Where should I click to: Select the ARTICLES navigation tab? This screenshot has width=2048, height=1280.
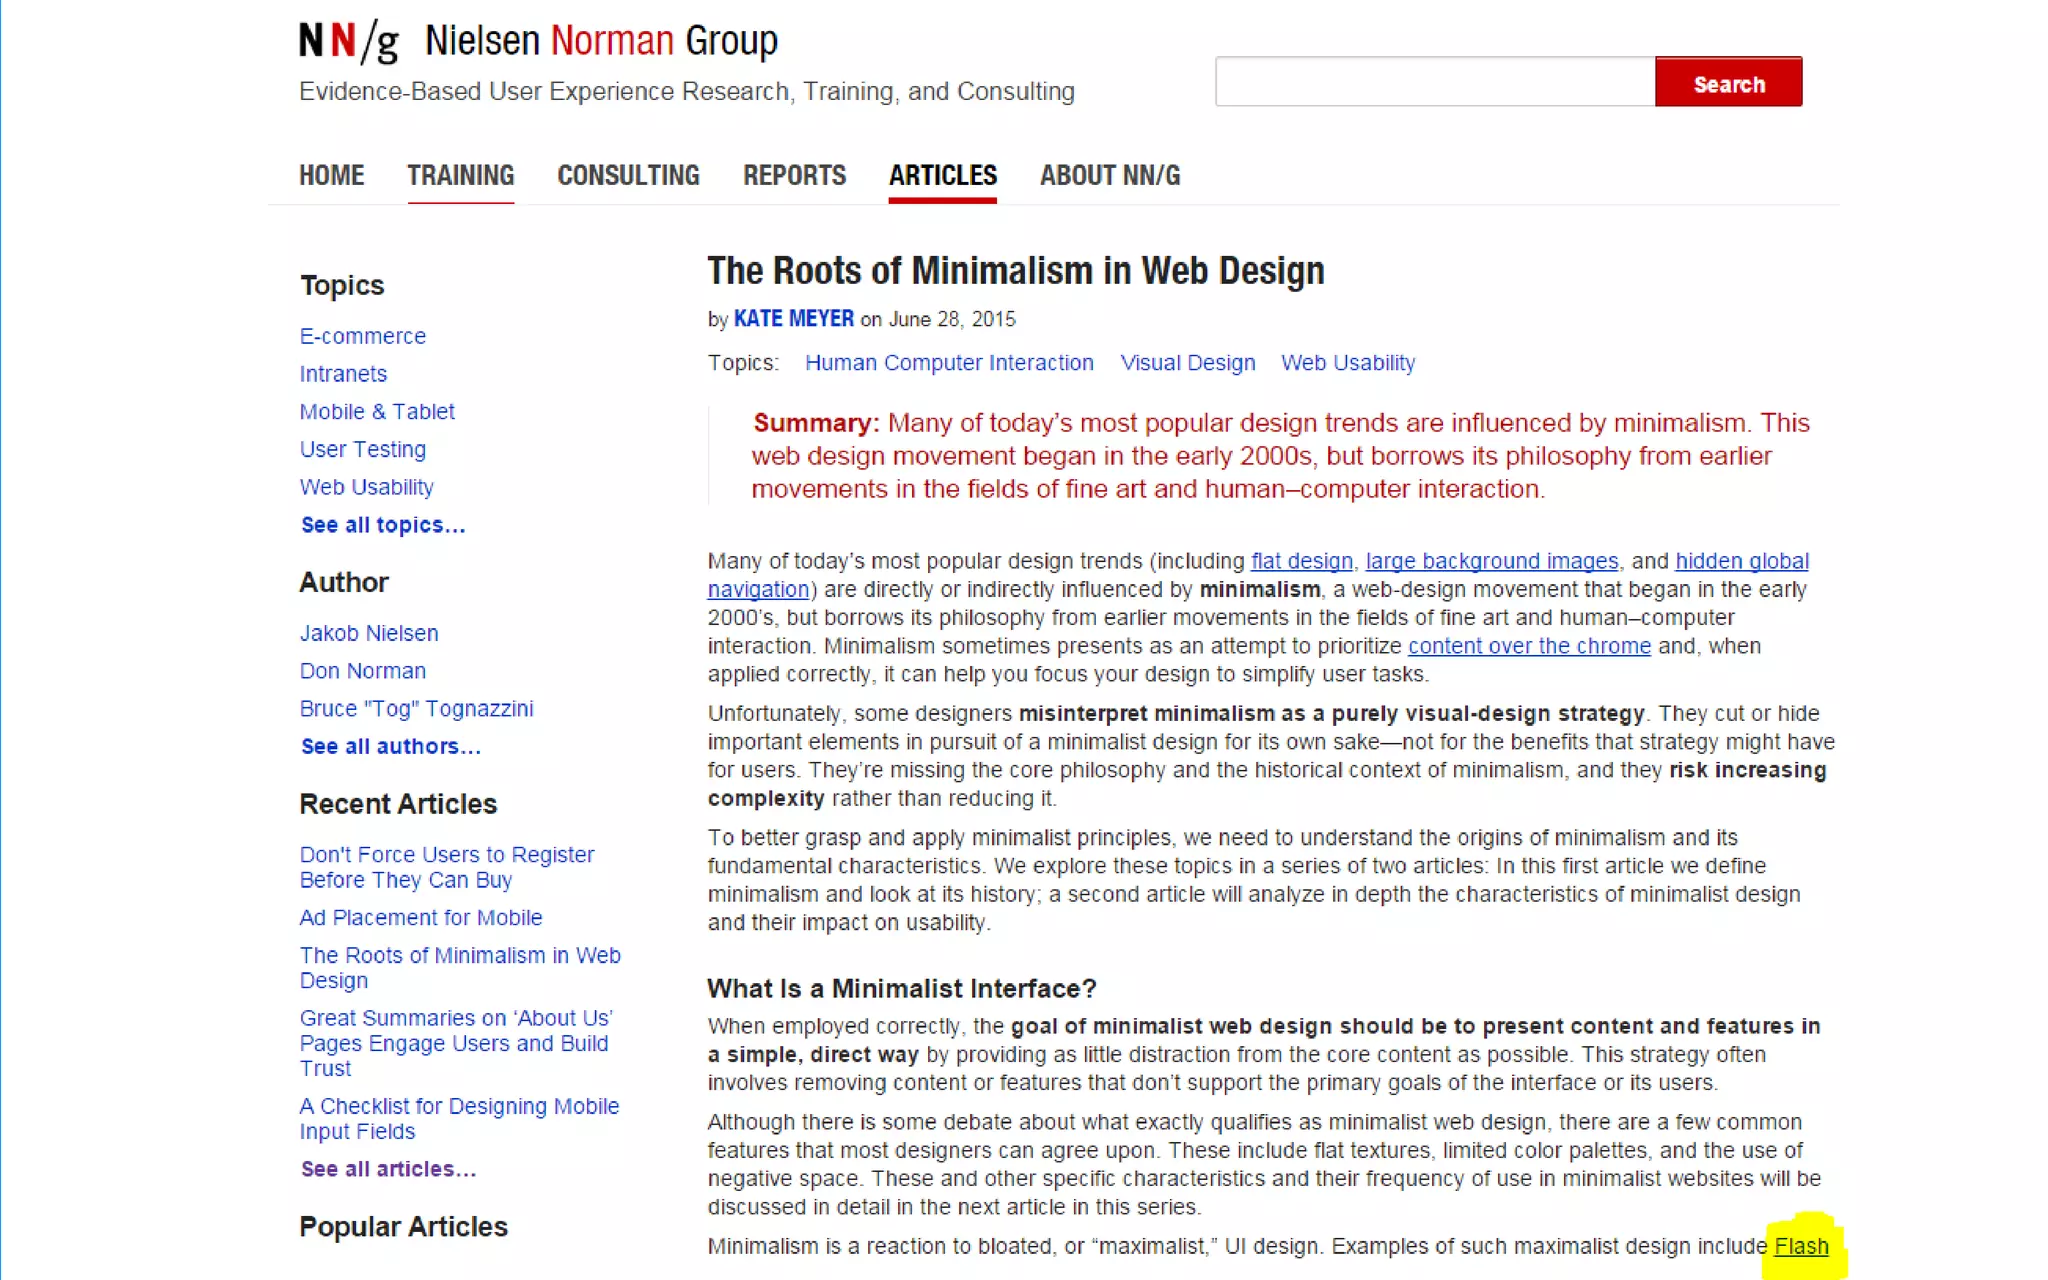click(942, 176)
